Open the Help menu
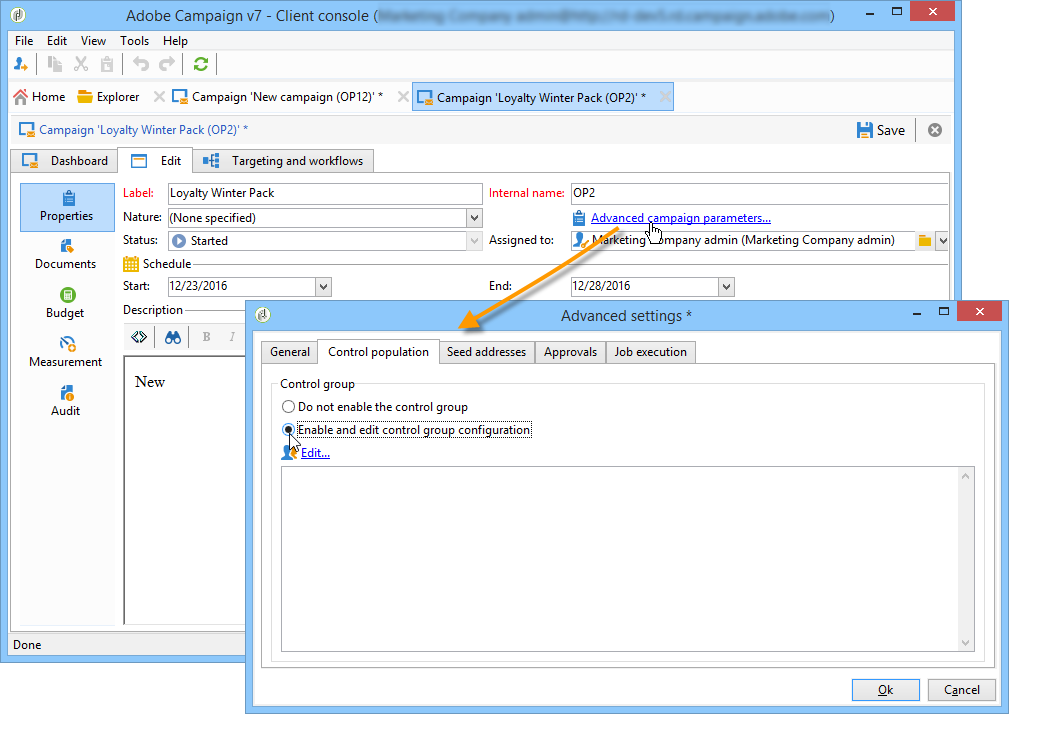The height and width of the screenshot is (743, 1040). 176,40
